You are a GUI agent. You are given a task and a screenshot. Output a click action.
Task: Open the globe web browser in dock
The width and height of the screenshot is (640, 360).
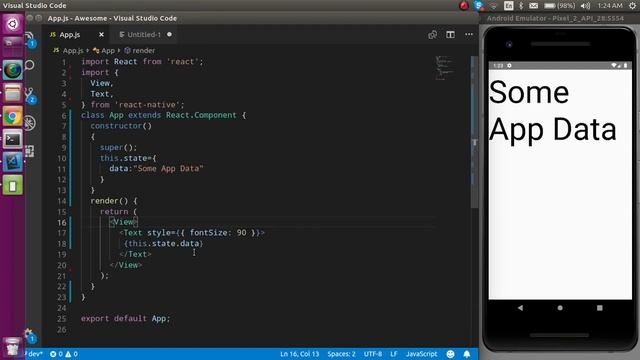13,70
